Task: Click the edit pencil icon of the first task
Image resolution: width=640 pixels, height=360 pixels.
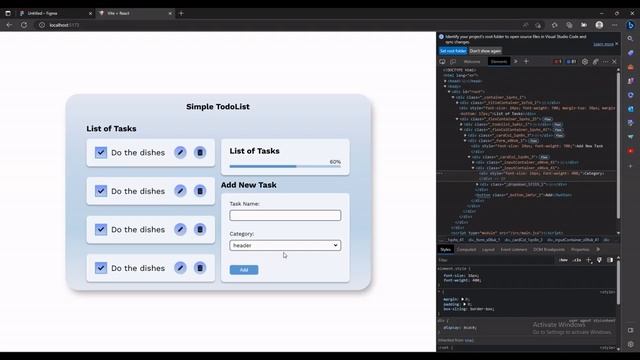Action: tap(180, 152)
